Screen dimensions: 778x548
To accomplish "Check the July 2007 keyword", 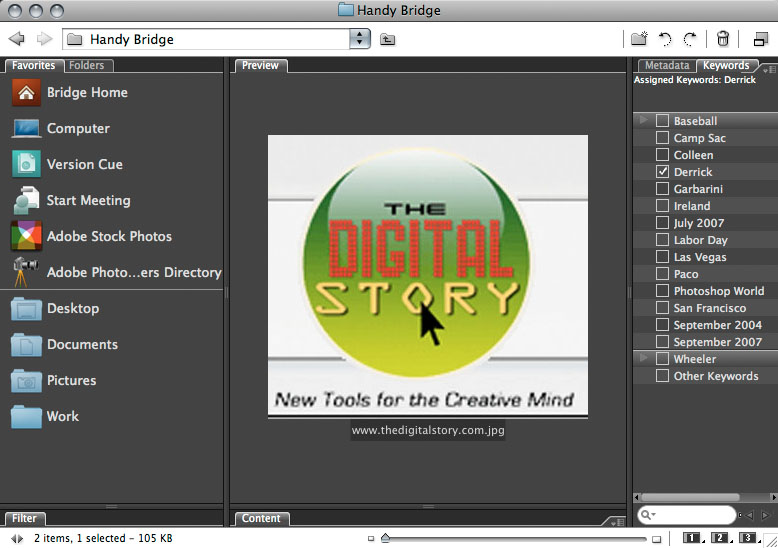I will point(662,222).
